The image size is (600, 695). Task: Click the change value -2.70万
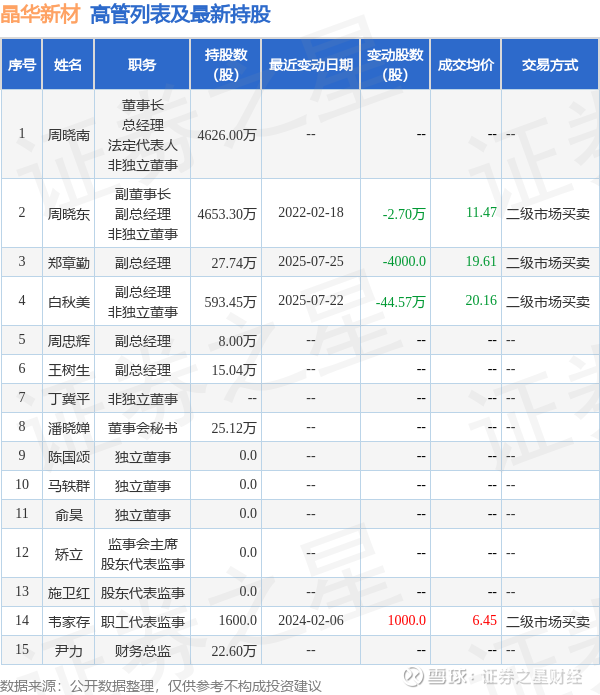pyautogui.click(x=404, y=214)
